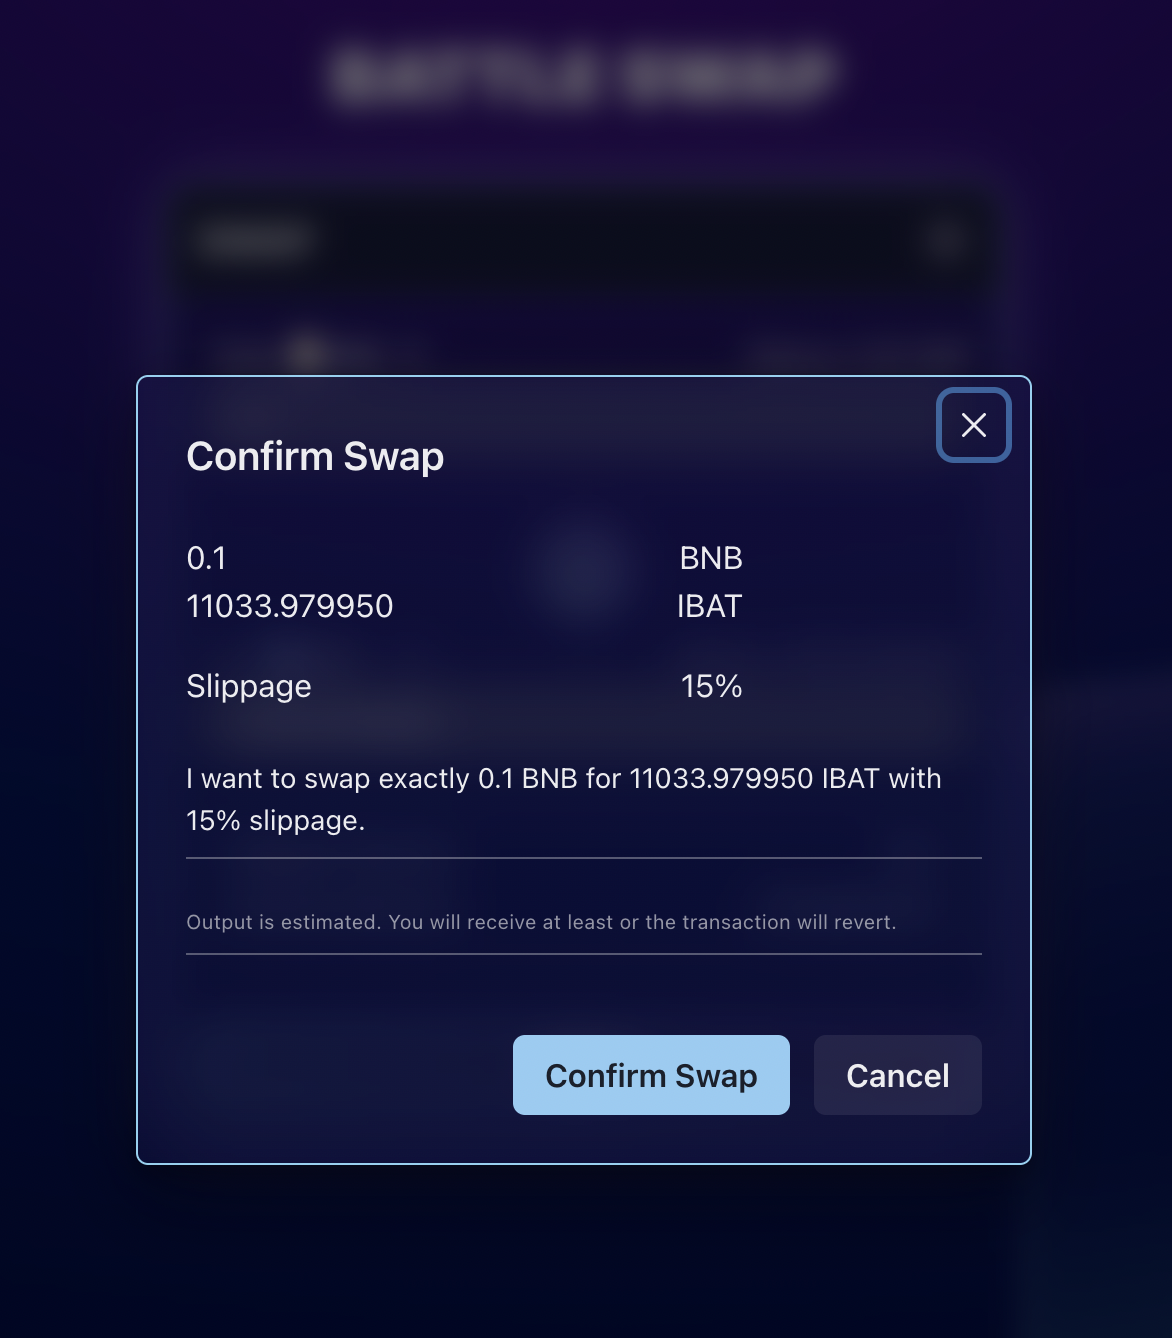Click blurred token icon behind dialog top
The image size is (1172, 1338).
[308, 351]
